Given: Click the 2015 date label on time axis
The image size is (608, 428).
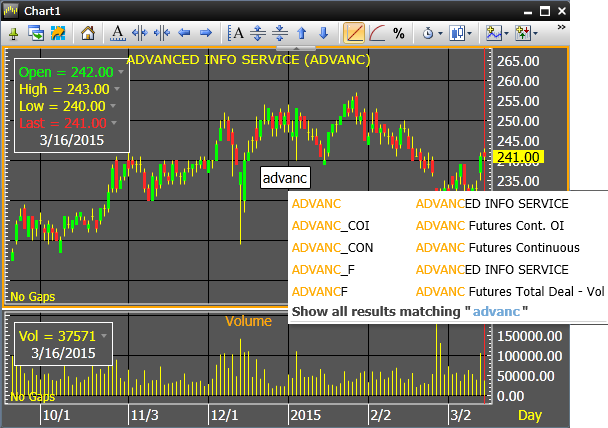Looking at the screenshot, I should (x=306, y=415).
